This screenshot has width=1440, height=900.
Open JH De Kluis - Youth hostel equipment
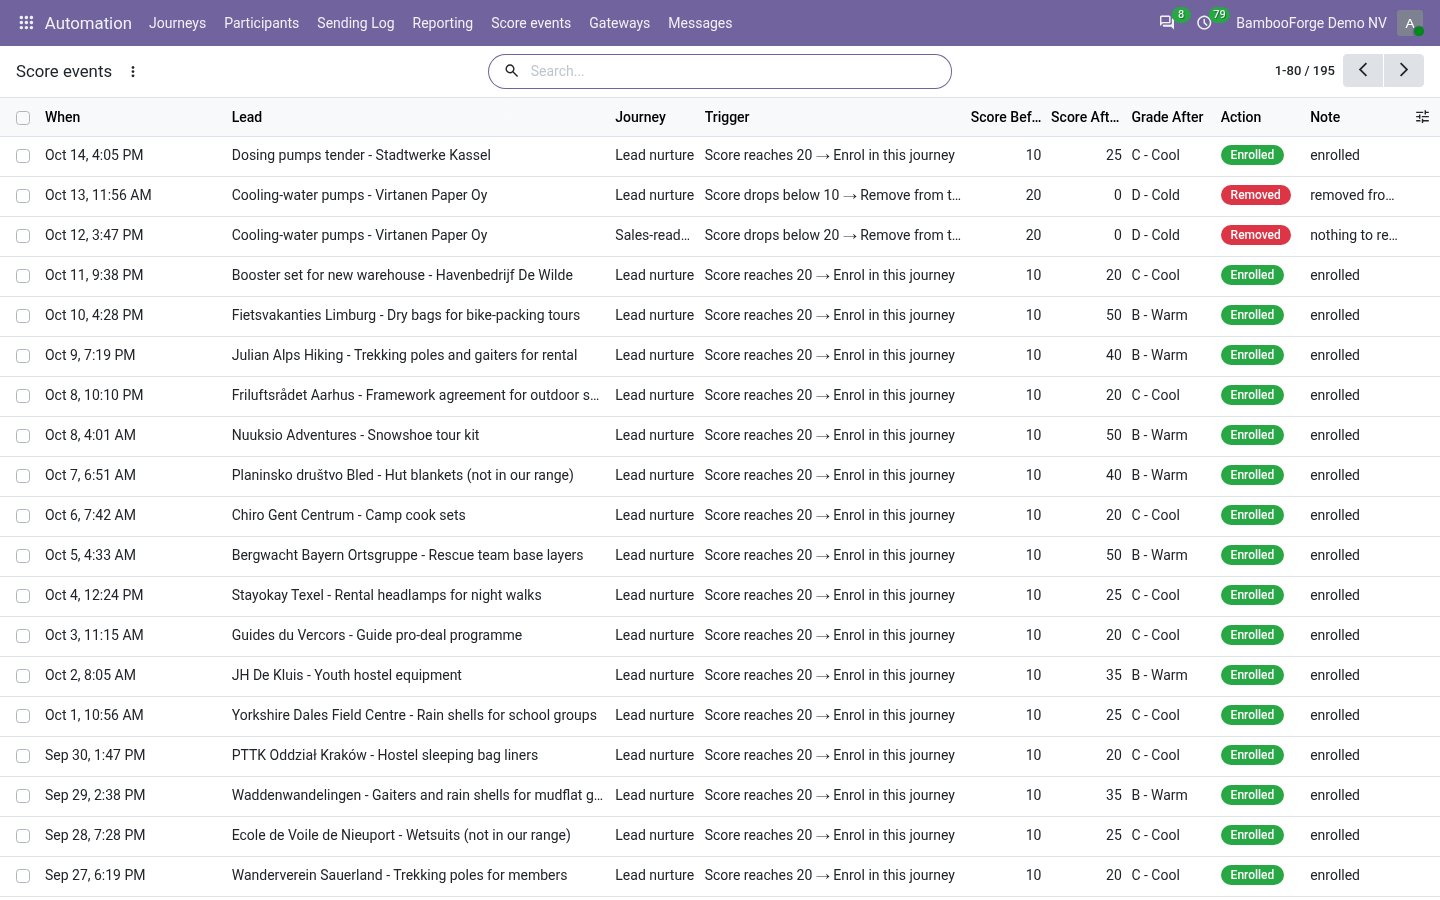pos(346,675)
